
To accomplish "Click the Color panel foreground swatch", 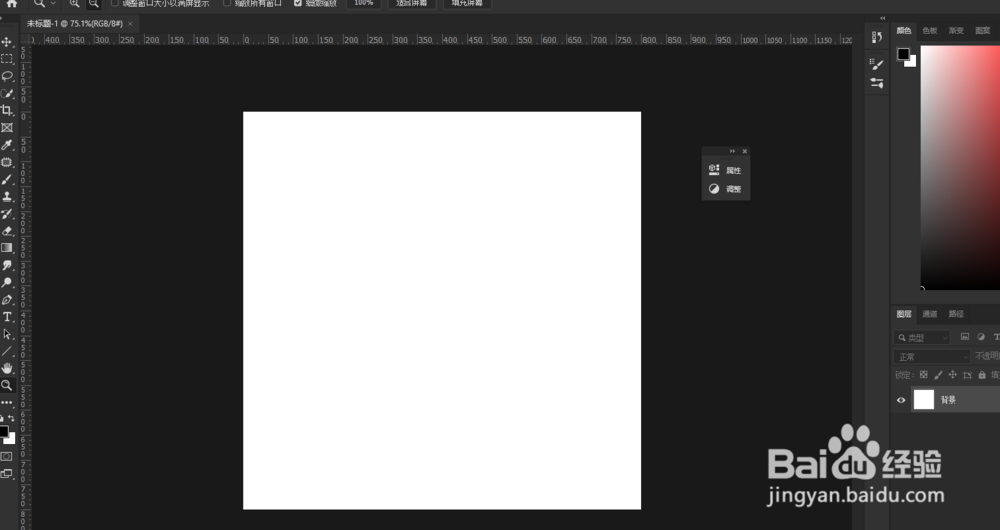I will point(903,54).
